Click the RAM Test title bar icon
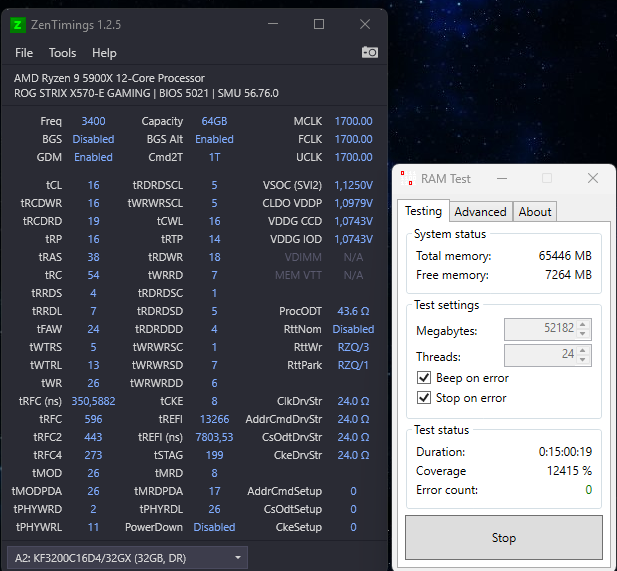Viewport: 617px width, 571px height. 408,178
